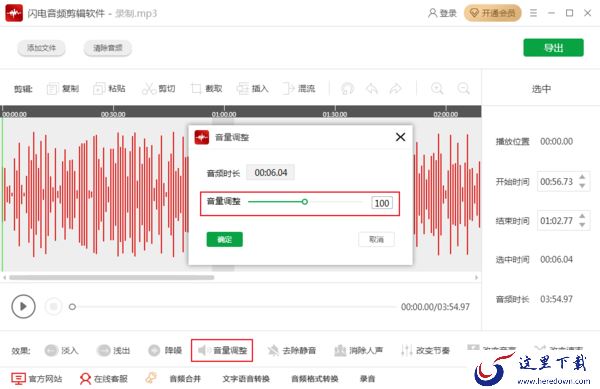Apply the 去除静音 (remove silence) effect
The height and width of the screenshot is (389, 600).
[x=292, y=350]
